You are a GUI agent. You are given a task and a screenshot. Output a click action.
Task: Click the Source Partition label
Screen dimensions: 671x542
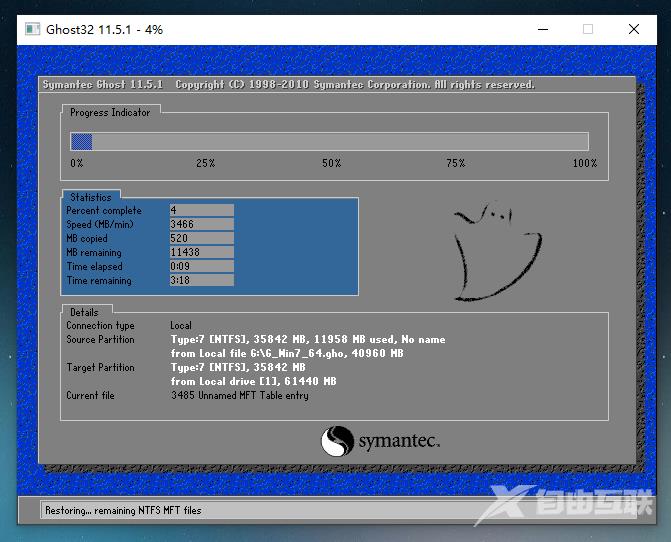pos(101,340)
